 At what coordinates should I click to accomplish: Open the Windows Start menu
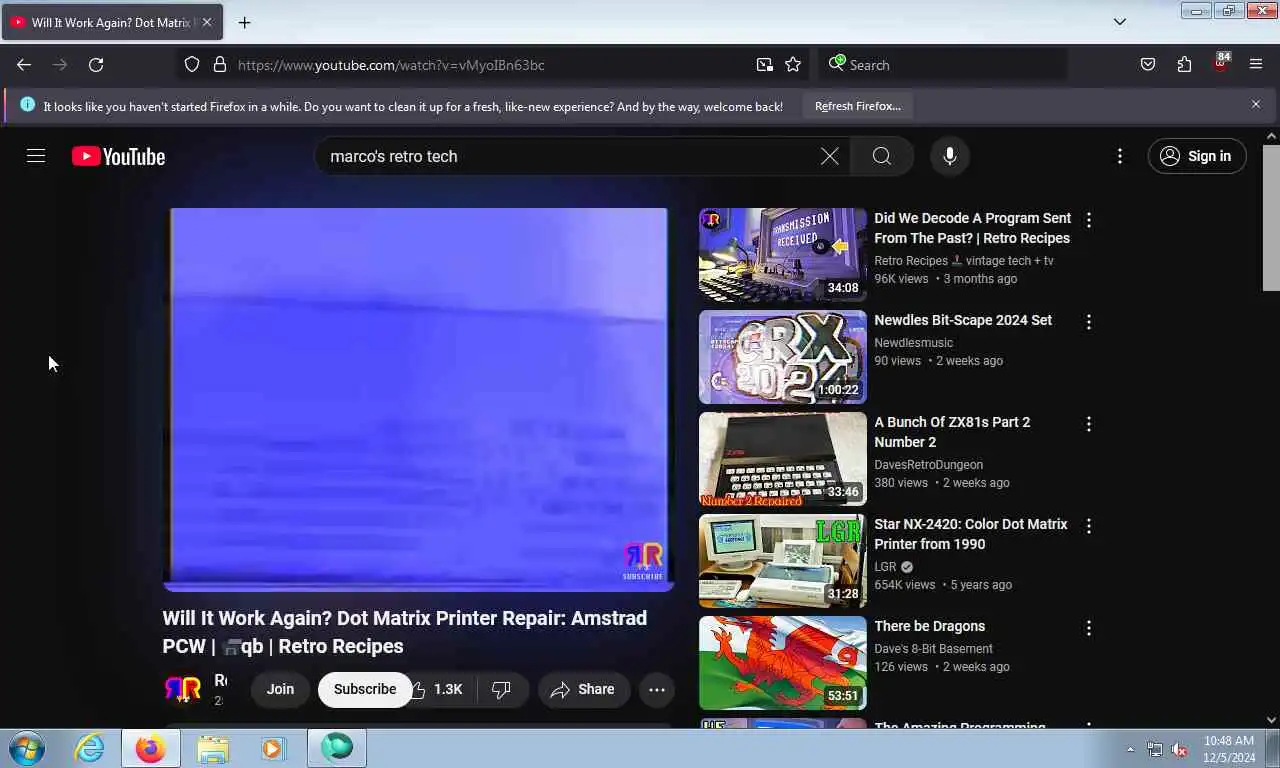tap(27, 748)
